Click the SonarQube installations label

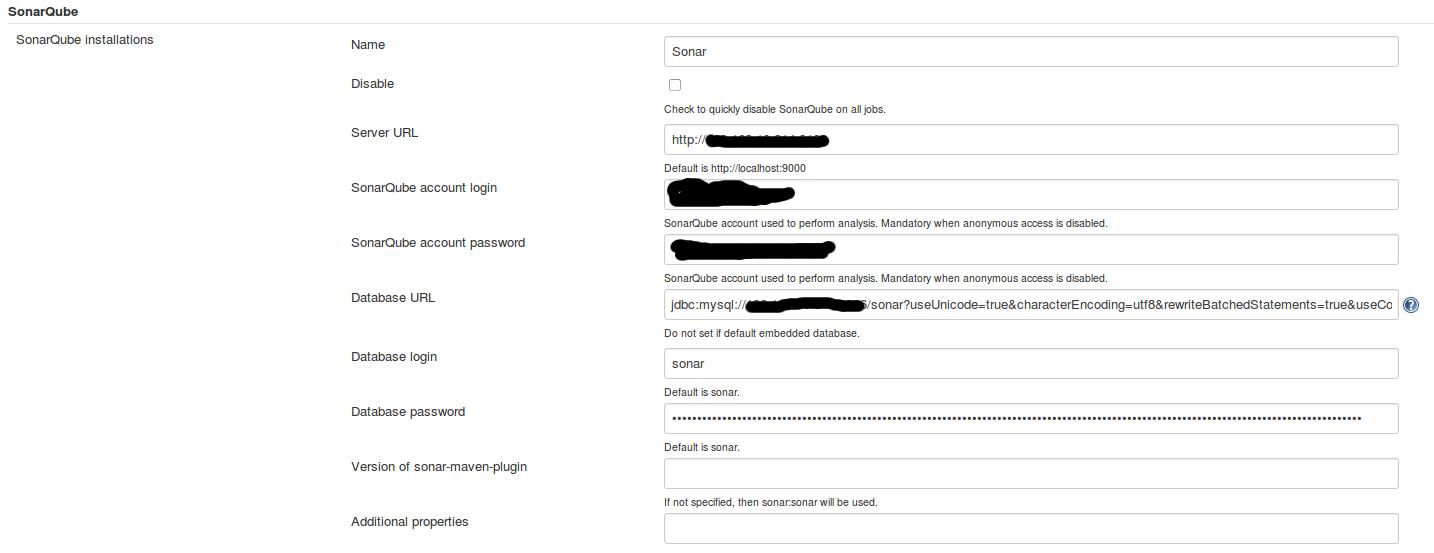pos(85,40)
